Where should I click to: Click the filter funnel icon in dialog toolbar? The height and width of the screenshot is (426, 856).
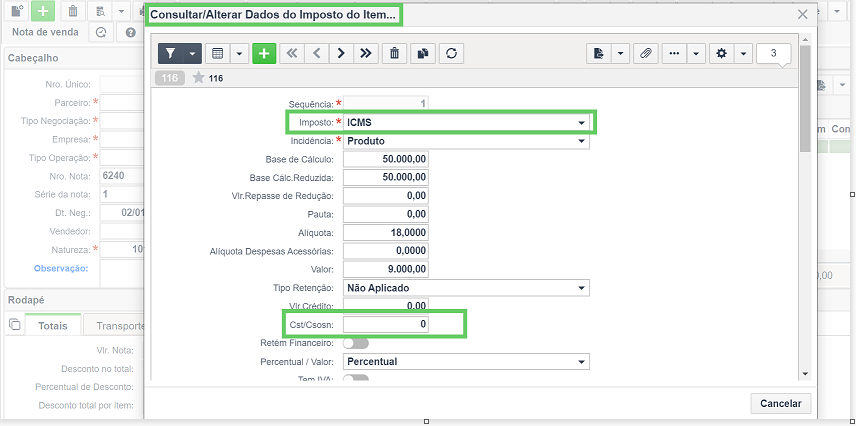point(171,54)
